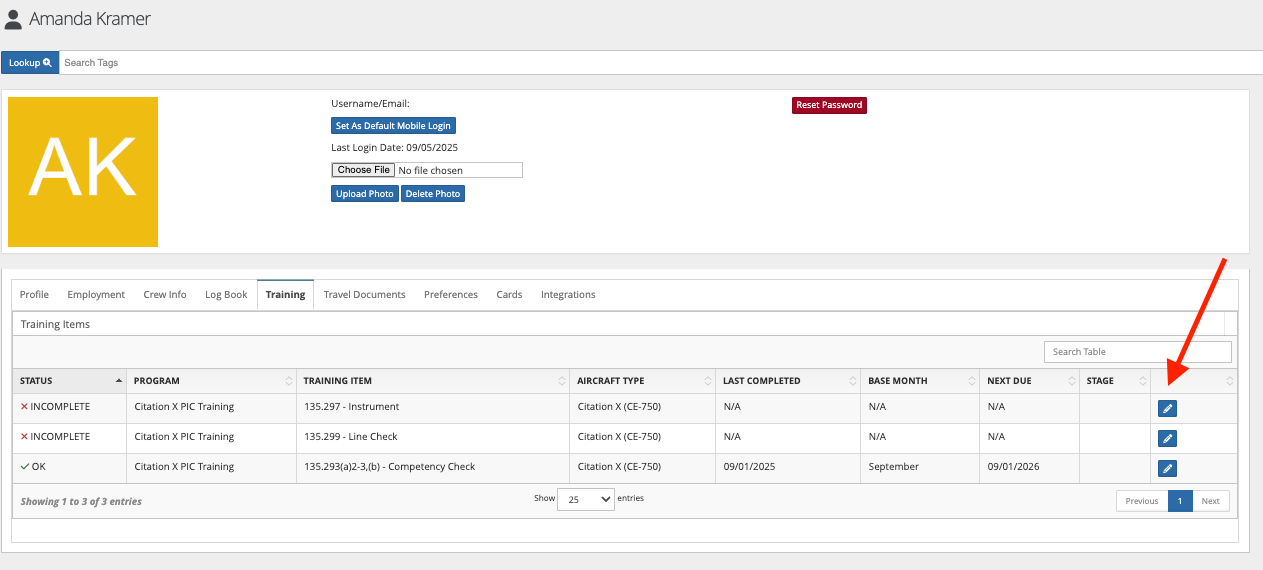Edit the Competency Check row
The height and width of the screenshot is (570, 1263).
pos(1167,468)
